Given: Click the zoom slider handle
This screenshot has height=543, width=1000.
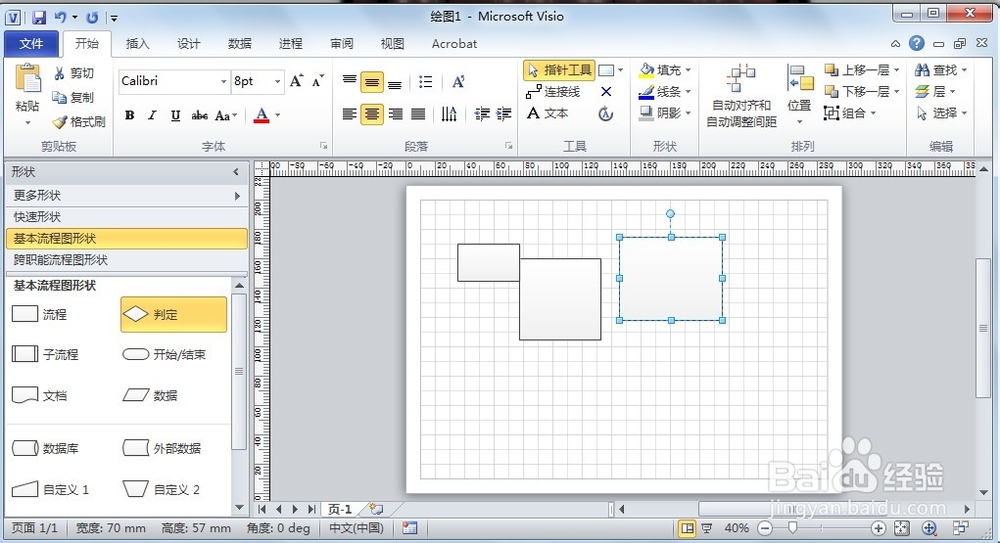Looking at the screenshot, I should coord(793,528).
